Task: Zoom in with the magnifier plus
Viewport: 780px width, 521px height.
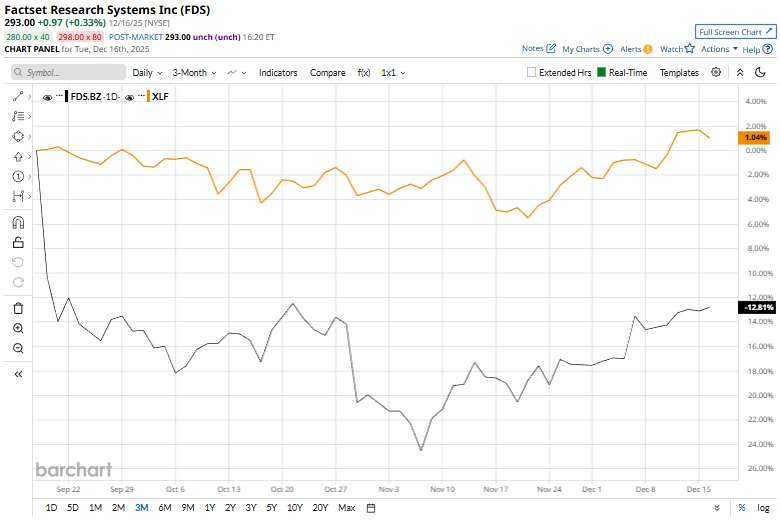Action: click(18, 328)
